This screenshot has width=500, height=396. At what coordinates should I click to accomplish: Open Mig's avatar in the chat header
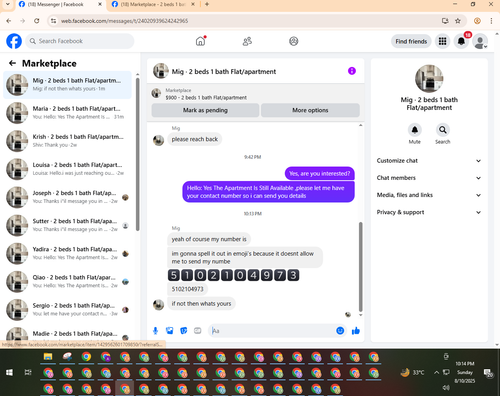161,71
